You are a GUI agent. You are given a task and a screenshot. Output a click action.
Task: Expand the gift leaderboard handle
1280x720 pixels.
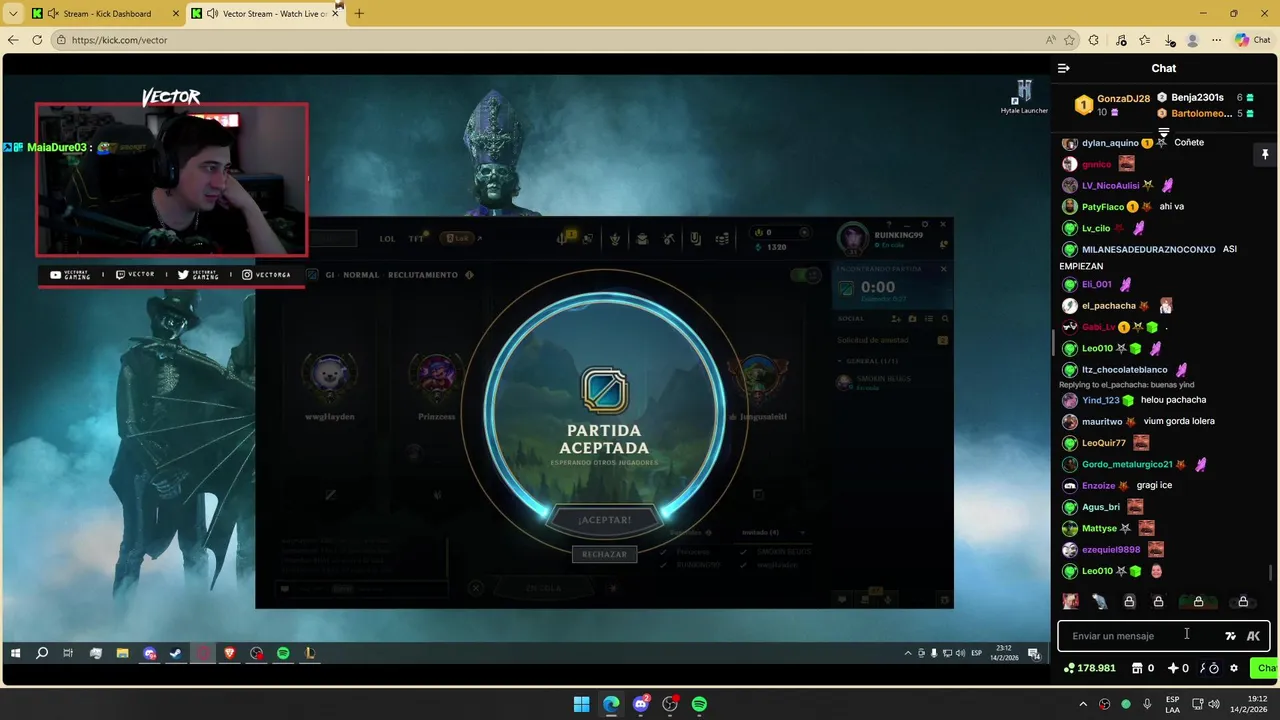pyautogui.click(x=1164, y=132)
